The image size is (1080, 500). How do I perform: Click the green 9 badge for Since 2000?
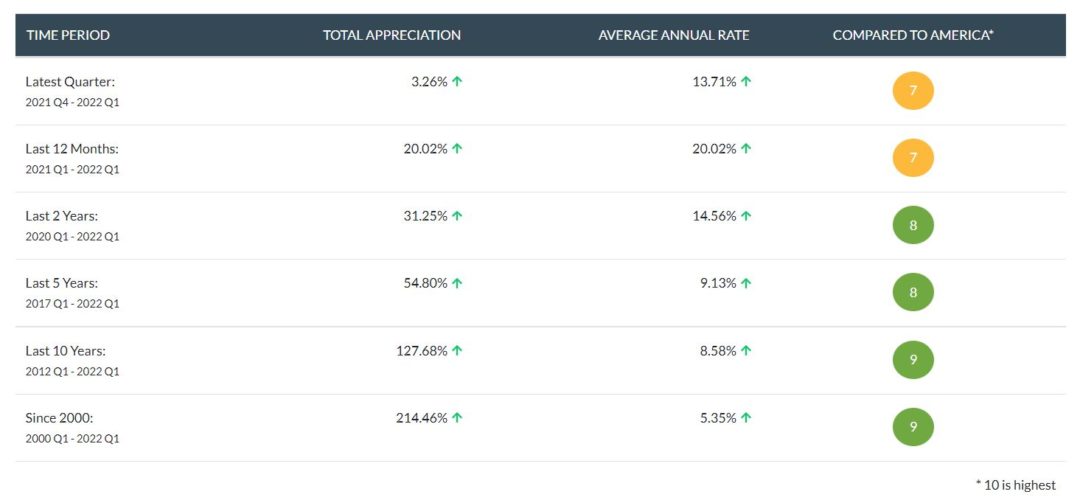(913, 427)
